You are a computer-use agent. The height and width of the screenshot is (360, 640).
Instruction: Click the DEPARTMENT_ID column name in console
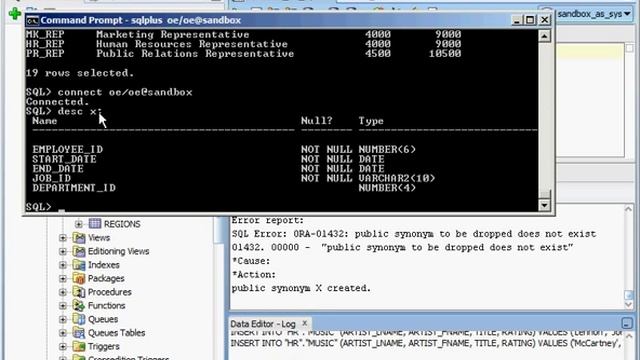74,188
